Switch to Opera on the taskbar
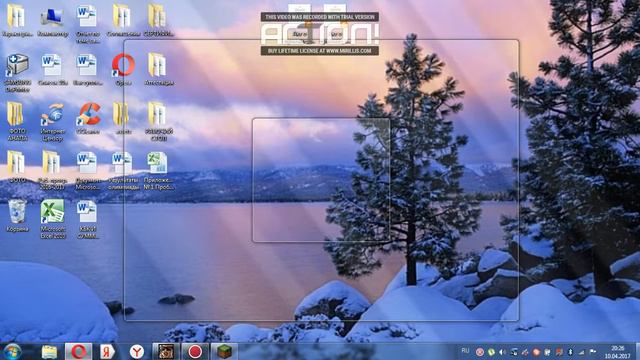The height and width of the screenshot is (360, 640). coord(78,351)
